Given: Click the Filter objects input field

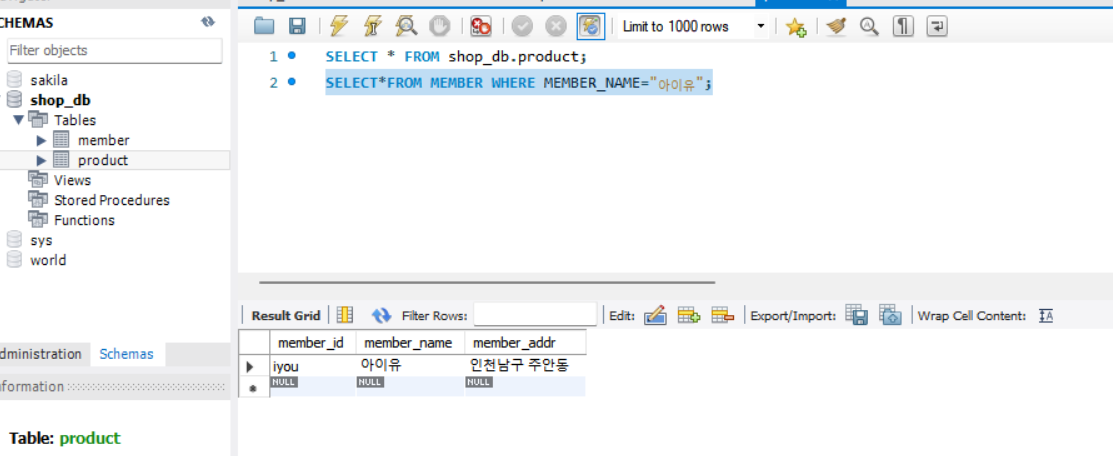Looking at the screenshot, I should (x=114, y=50).
